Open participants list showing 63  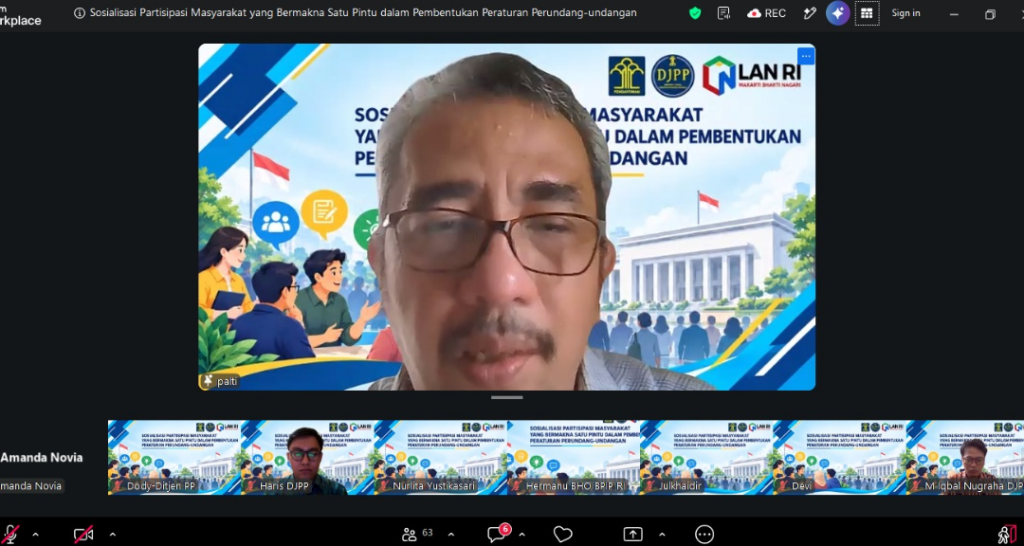418,534
